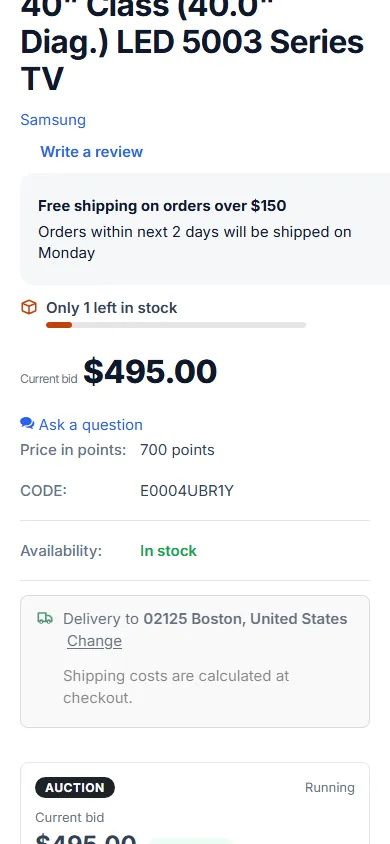Click the 700 points price value

tap(177, 450)
